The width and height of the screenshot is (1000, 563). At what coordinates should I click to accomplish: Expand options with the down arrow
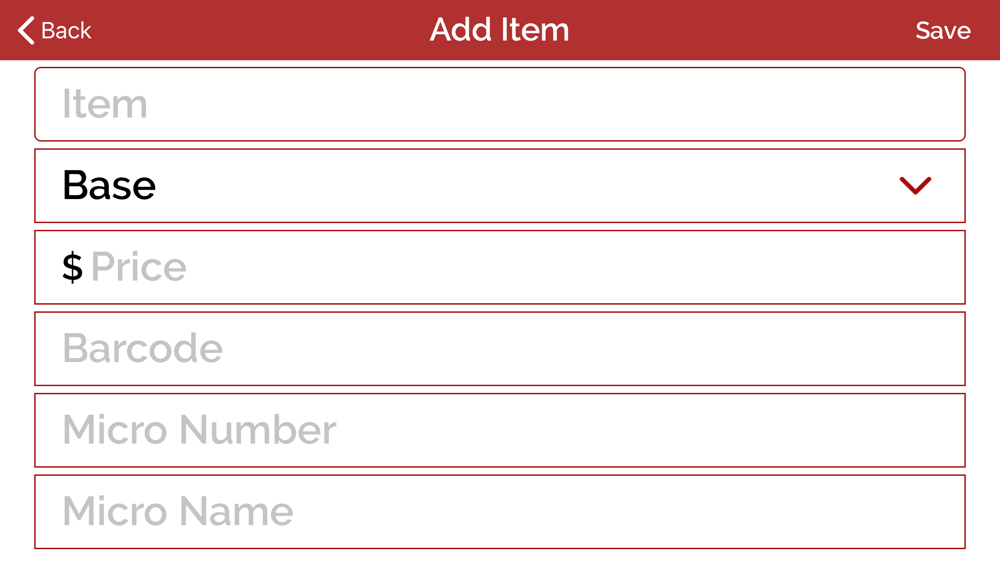point(915,186)
